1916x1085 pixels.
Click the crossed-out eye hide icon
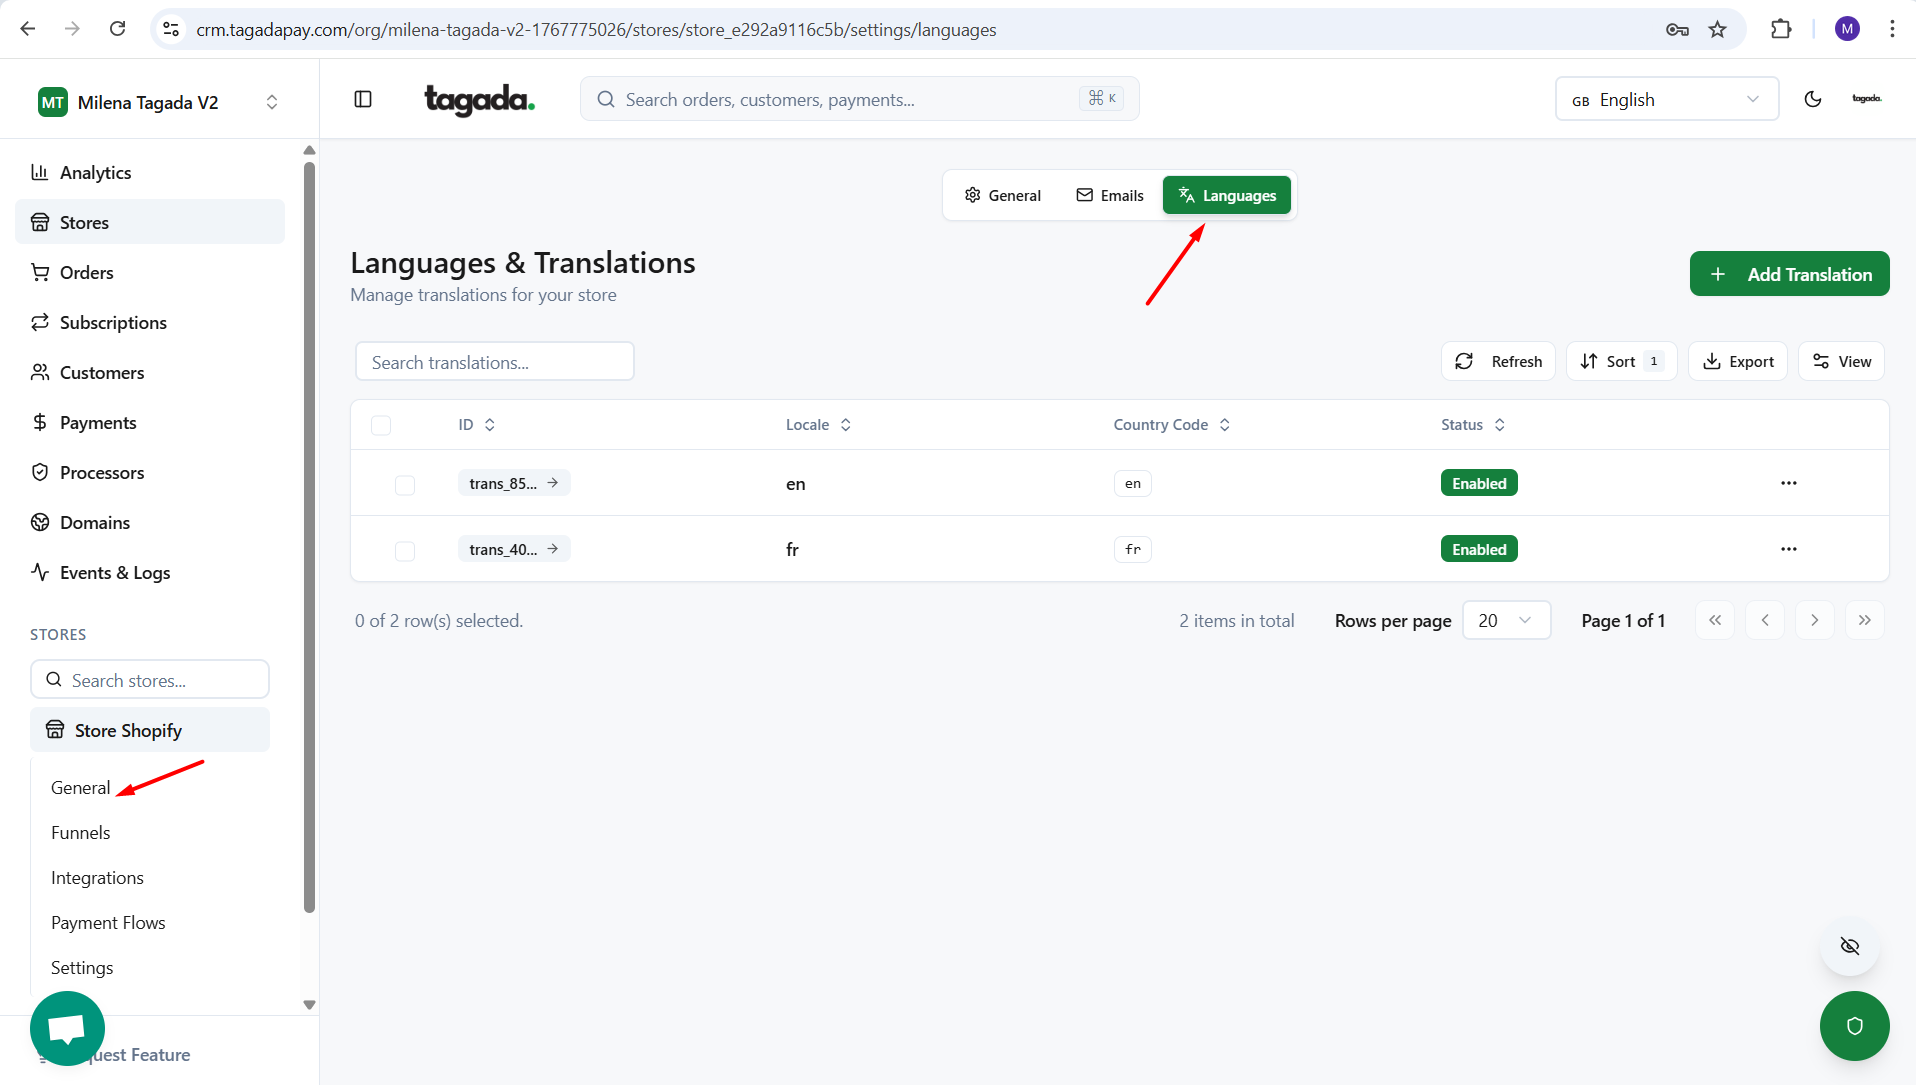(x=1849, y=946)
